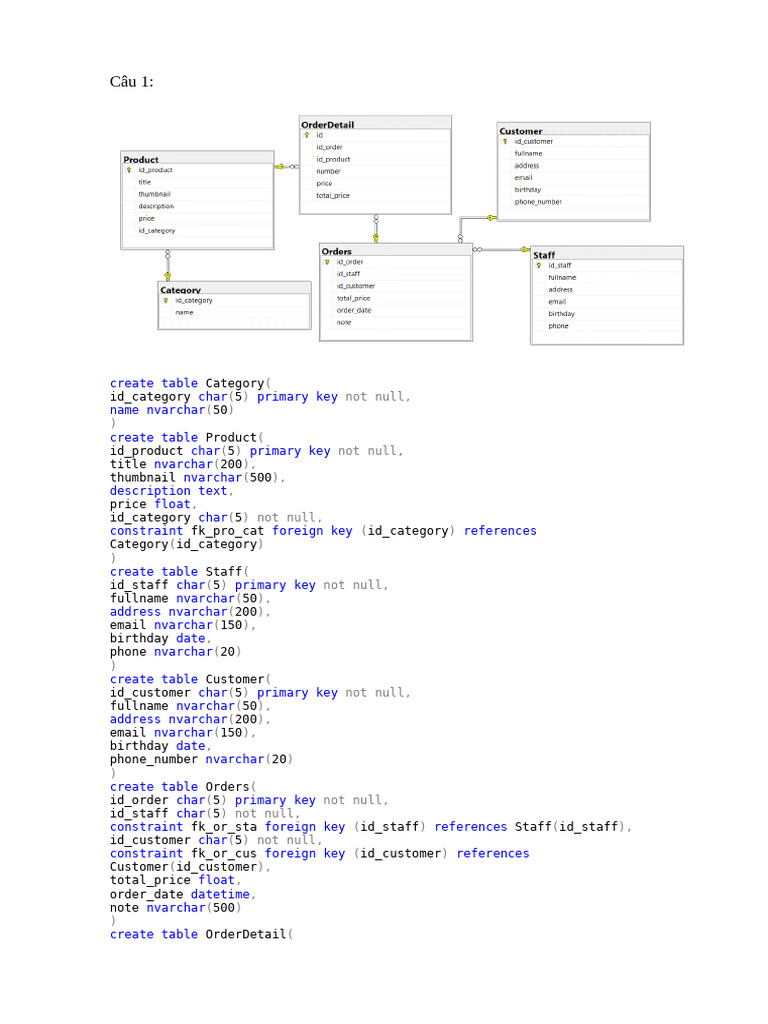Select the 'phone_number' field in Customer diagram
This screenshot has width=768, height=1024.
pos(538,202)
